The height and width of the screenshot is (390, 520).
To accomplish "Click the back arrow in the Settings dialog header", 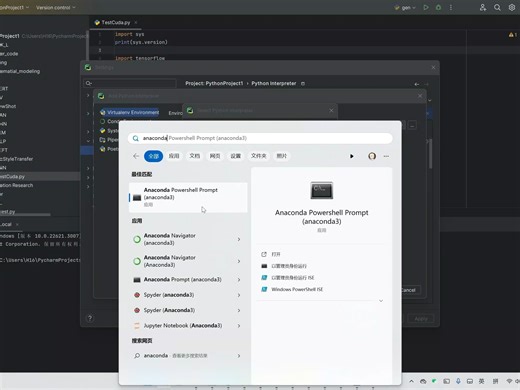I will 417,84.
